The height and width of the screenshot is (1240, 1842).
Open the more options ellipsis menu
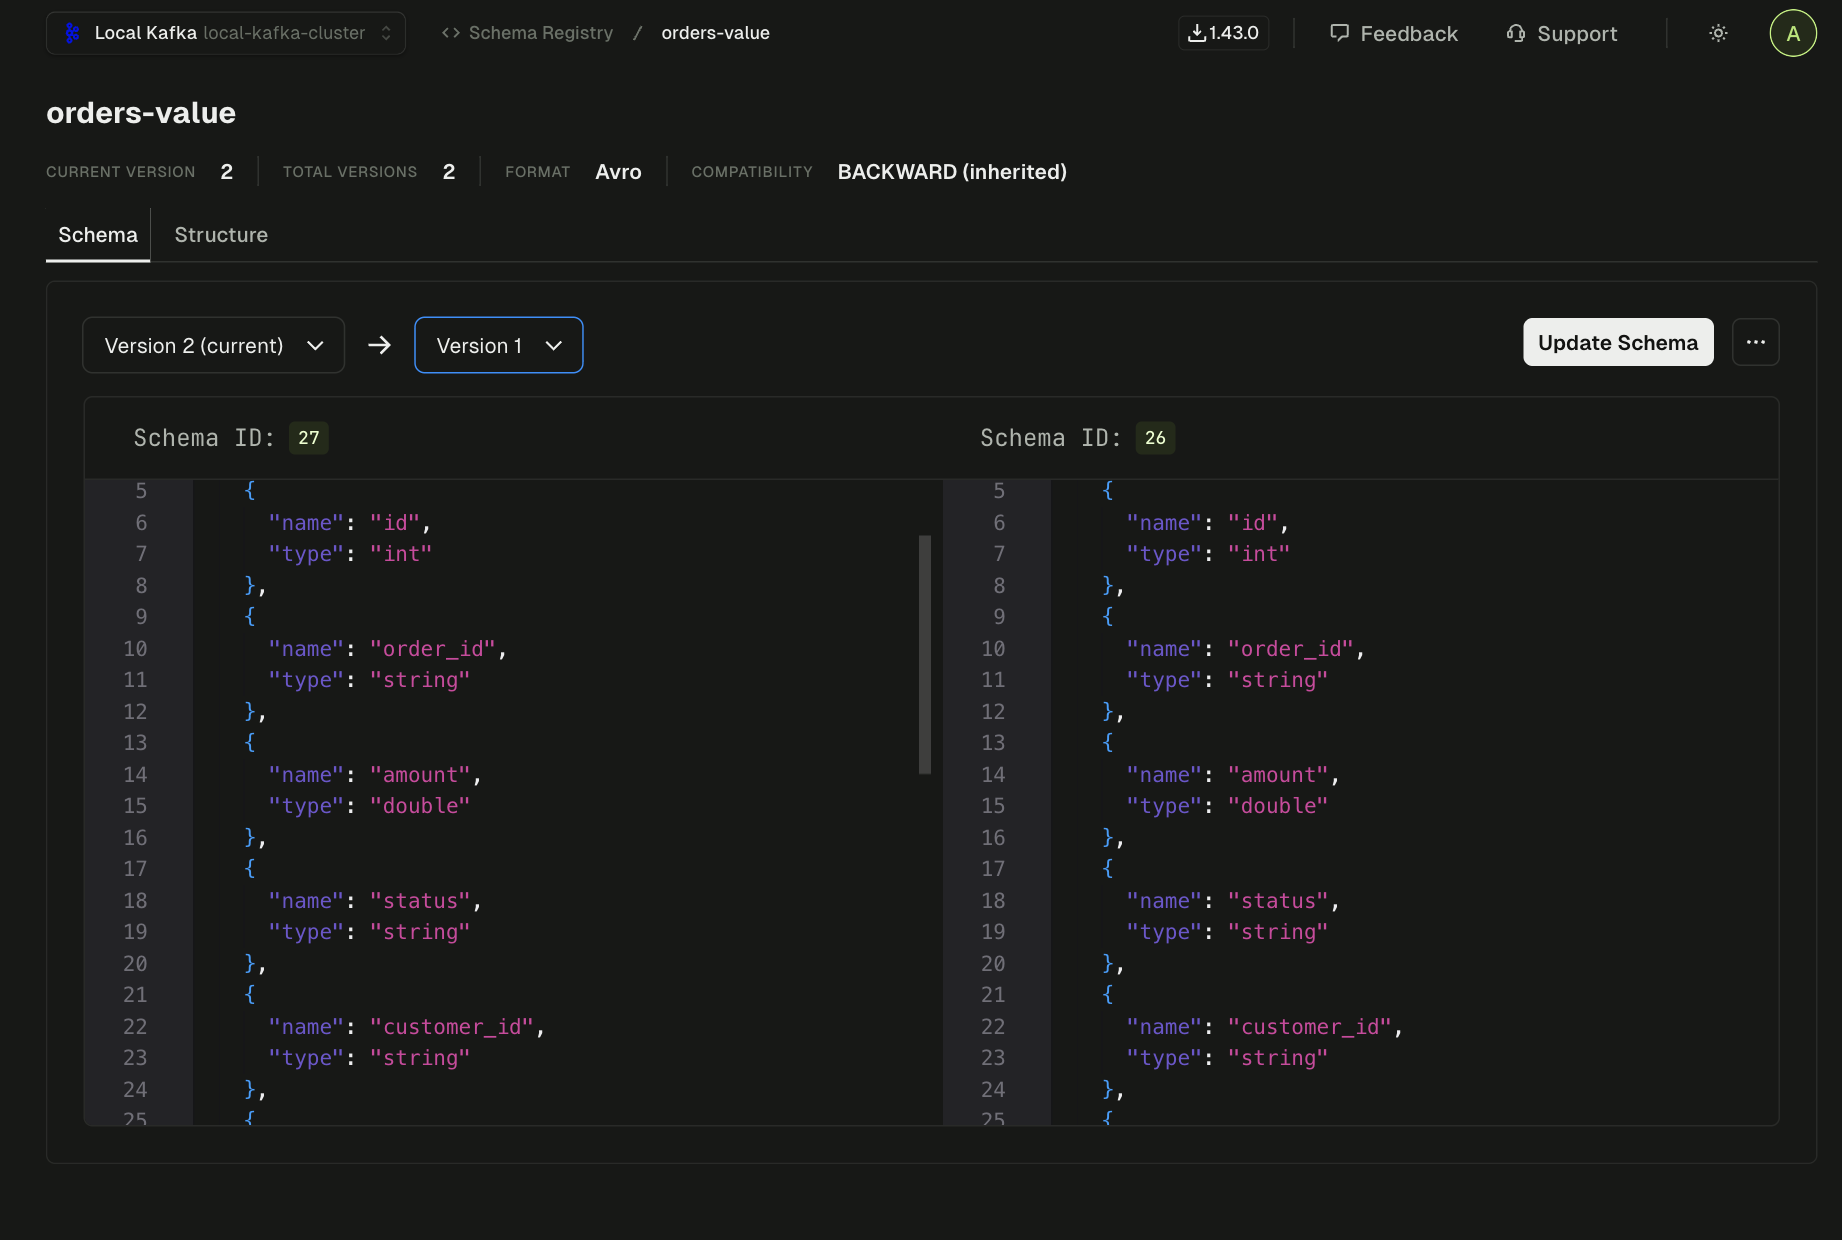click(x=1755, y=343)
